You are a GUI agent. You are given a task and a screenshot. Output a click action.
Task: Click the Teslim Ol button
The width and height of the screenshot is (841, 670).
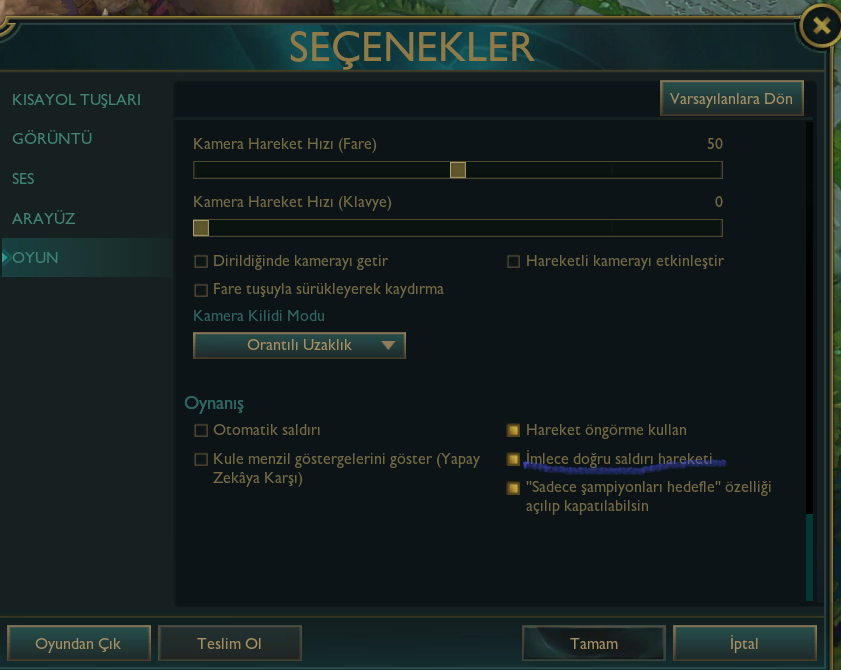coord(230,643)
